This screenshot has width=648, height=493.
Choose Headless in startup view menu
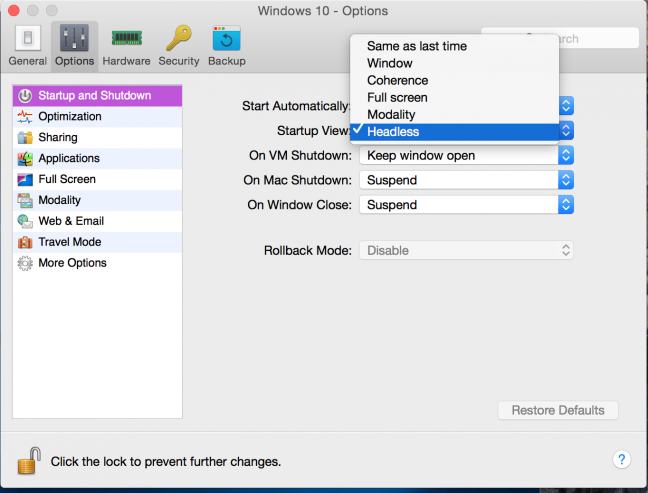(x=455, y=131)
